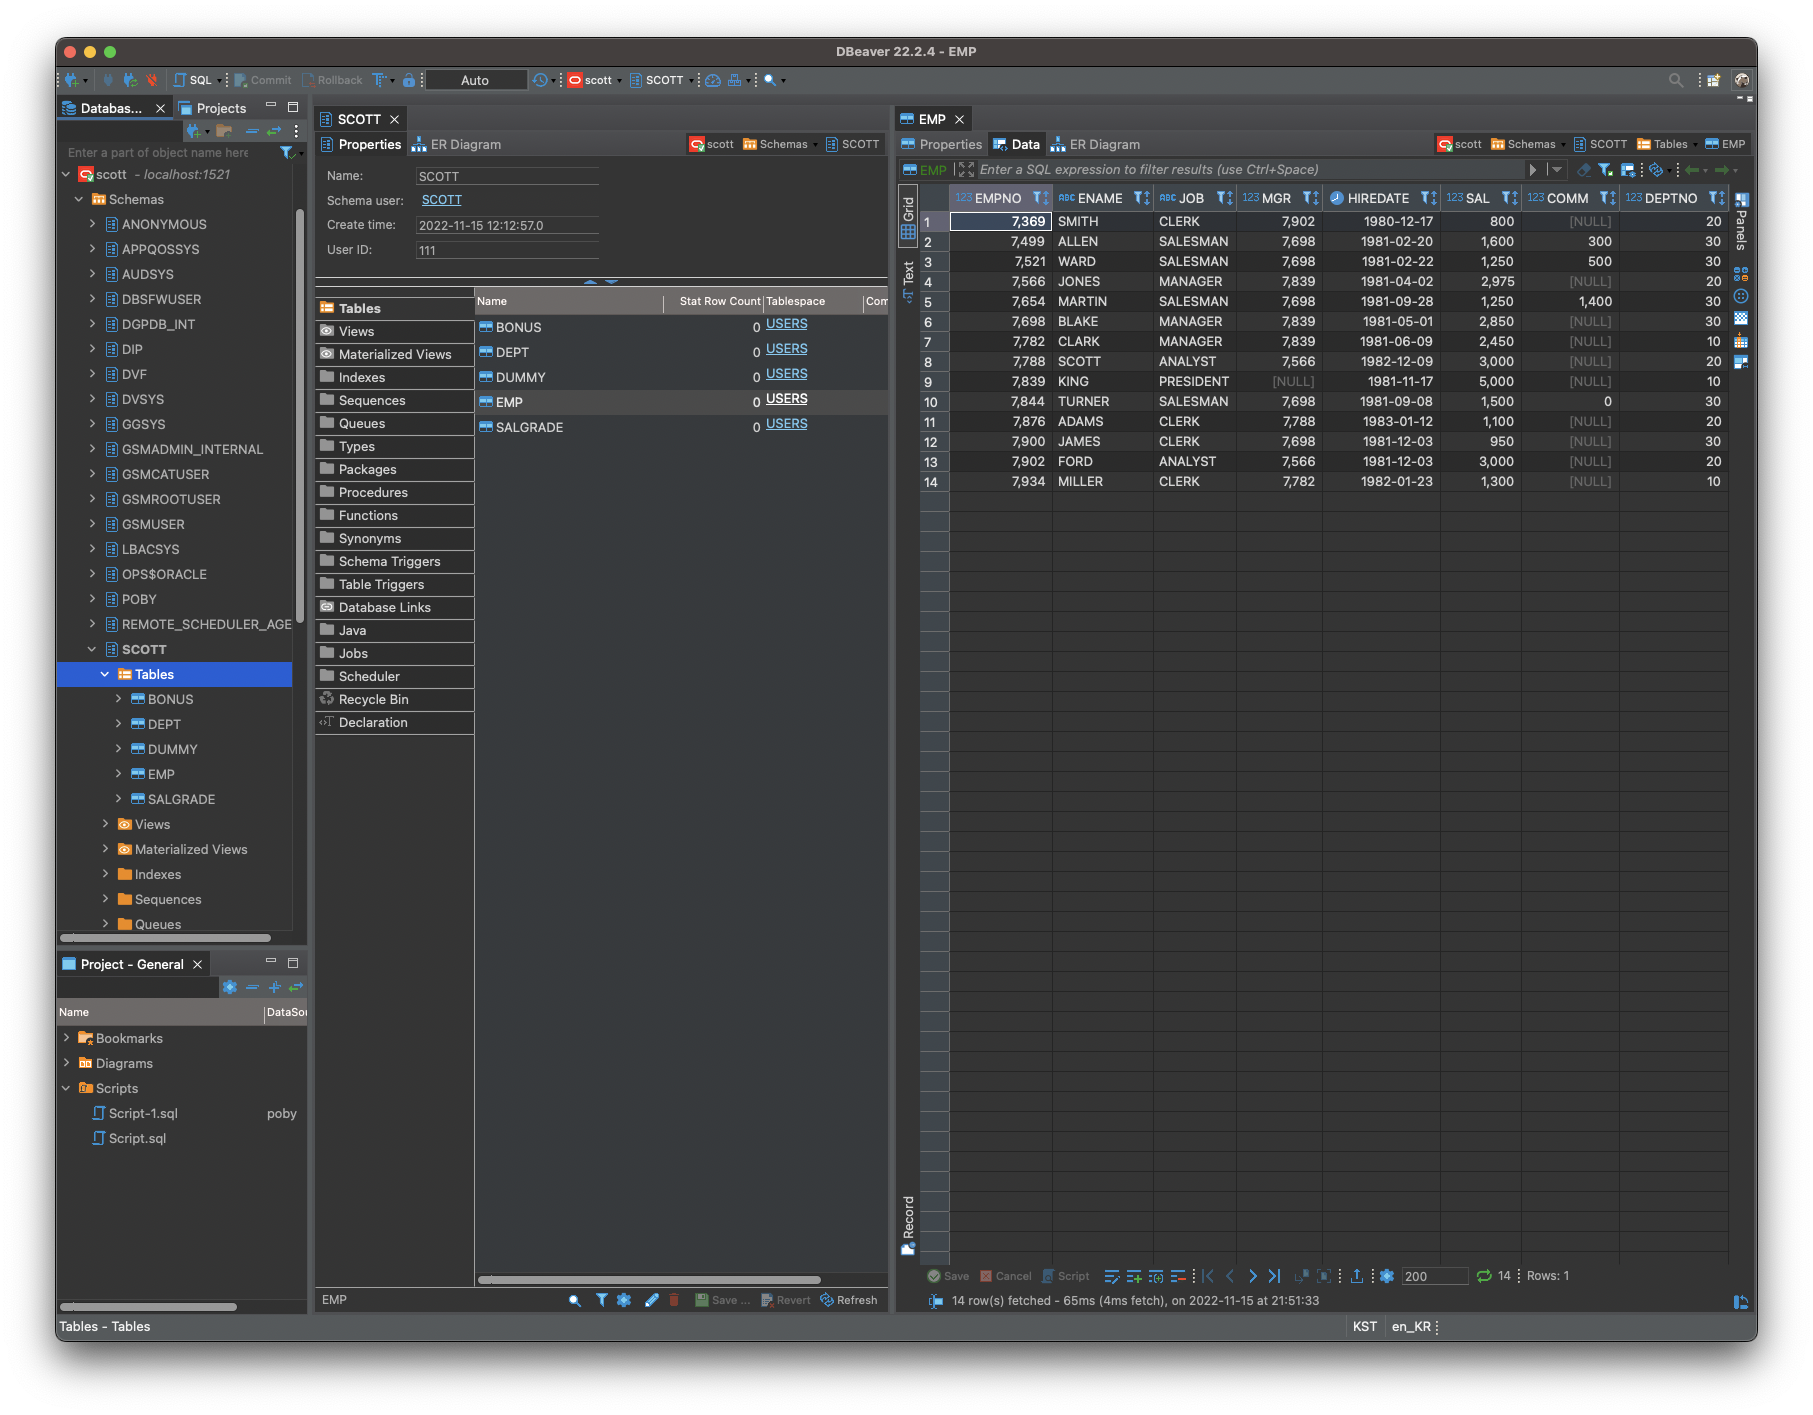Open custom filter funnel in EMP toolbar
1813x1415 pixels.
coord(1605,170)
